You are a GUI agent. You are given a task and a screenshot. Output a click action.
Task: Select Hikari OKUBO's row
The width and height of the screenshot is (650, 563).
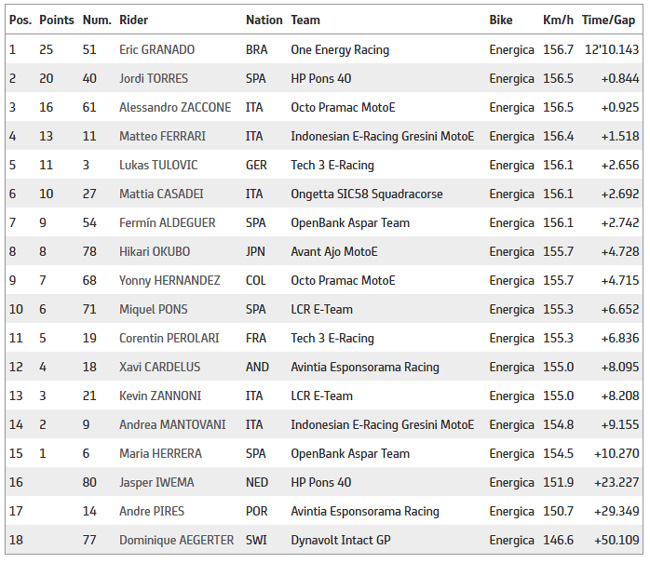click(x=154, y=252)
